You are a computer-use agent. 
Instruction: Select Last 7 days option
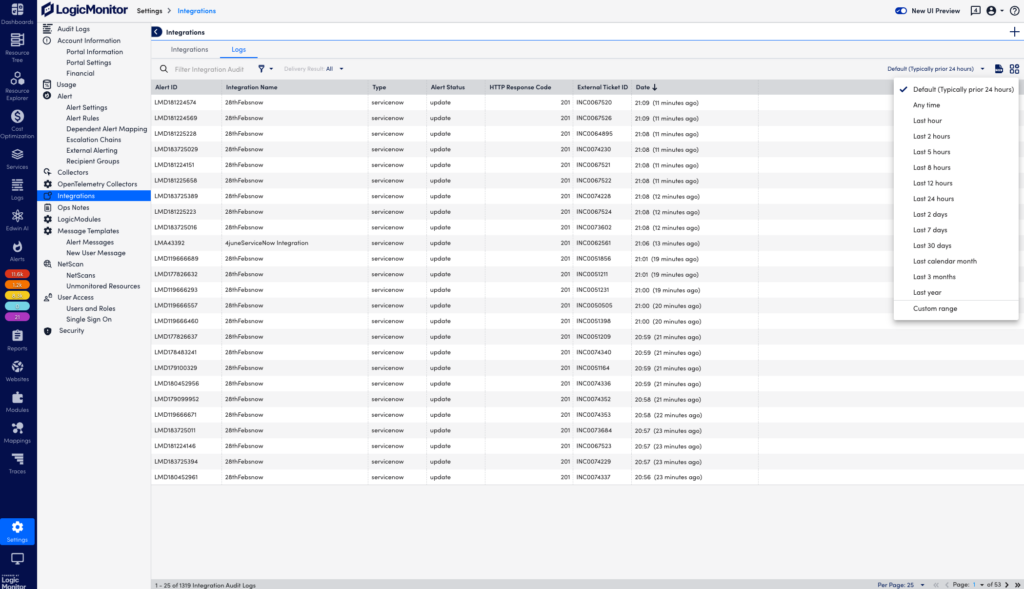pos(956,230)
